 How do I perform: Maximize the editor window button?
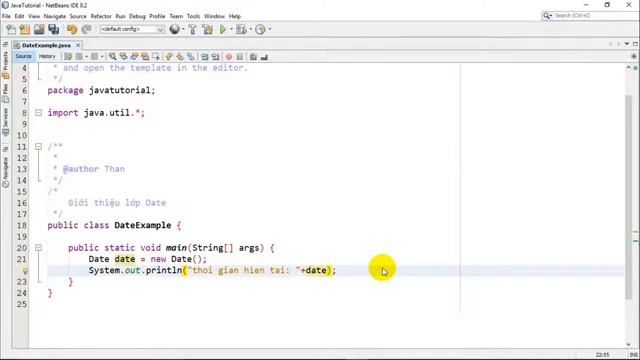click(x=636, y=44)
